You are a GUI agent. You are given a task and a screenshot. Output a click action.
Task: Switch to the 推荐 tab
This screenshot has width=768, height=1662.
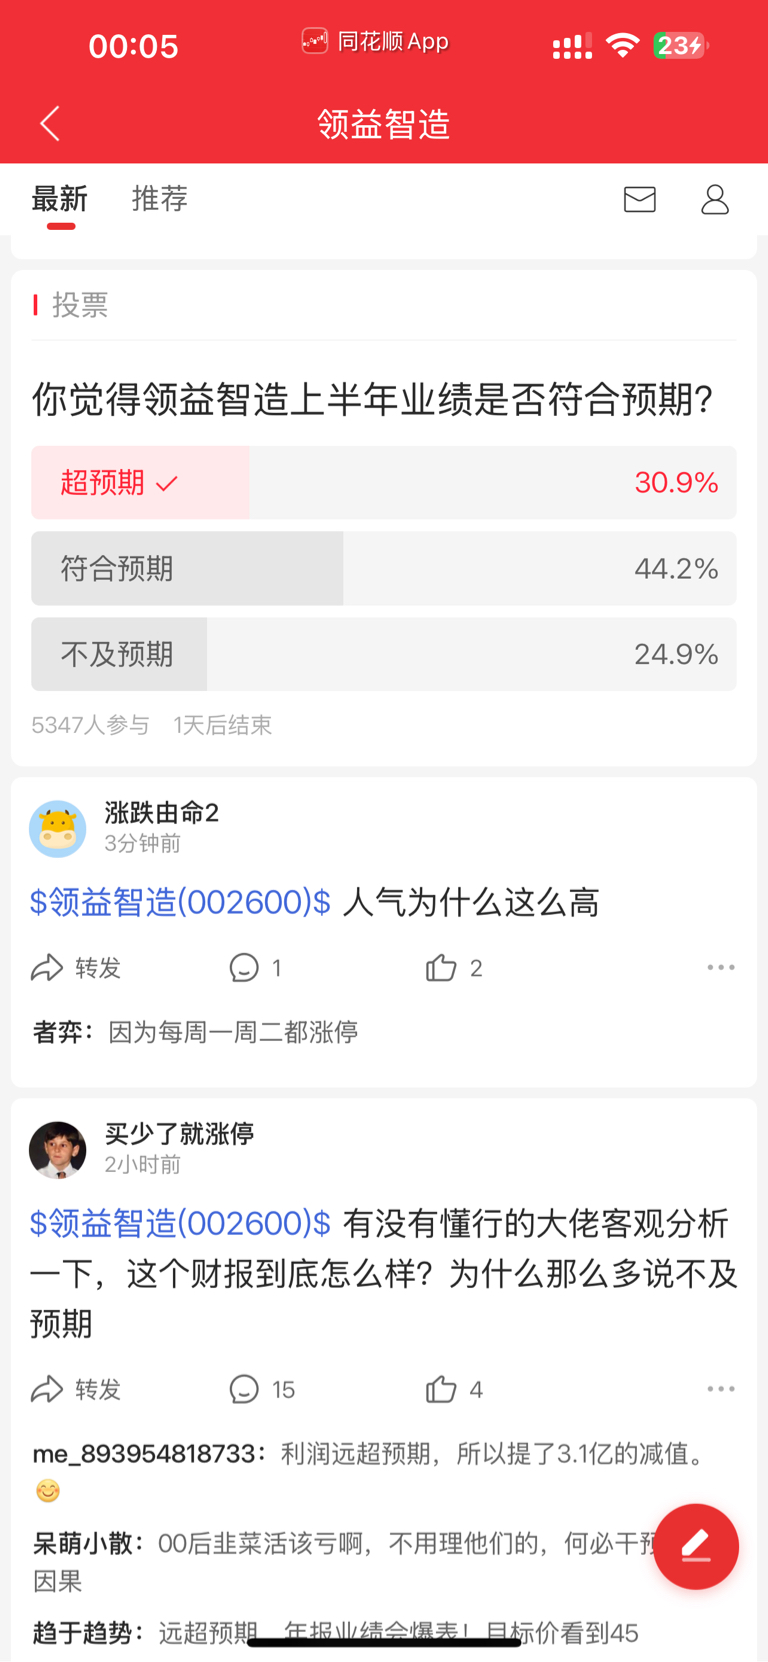[160, 198]
